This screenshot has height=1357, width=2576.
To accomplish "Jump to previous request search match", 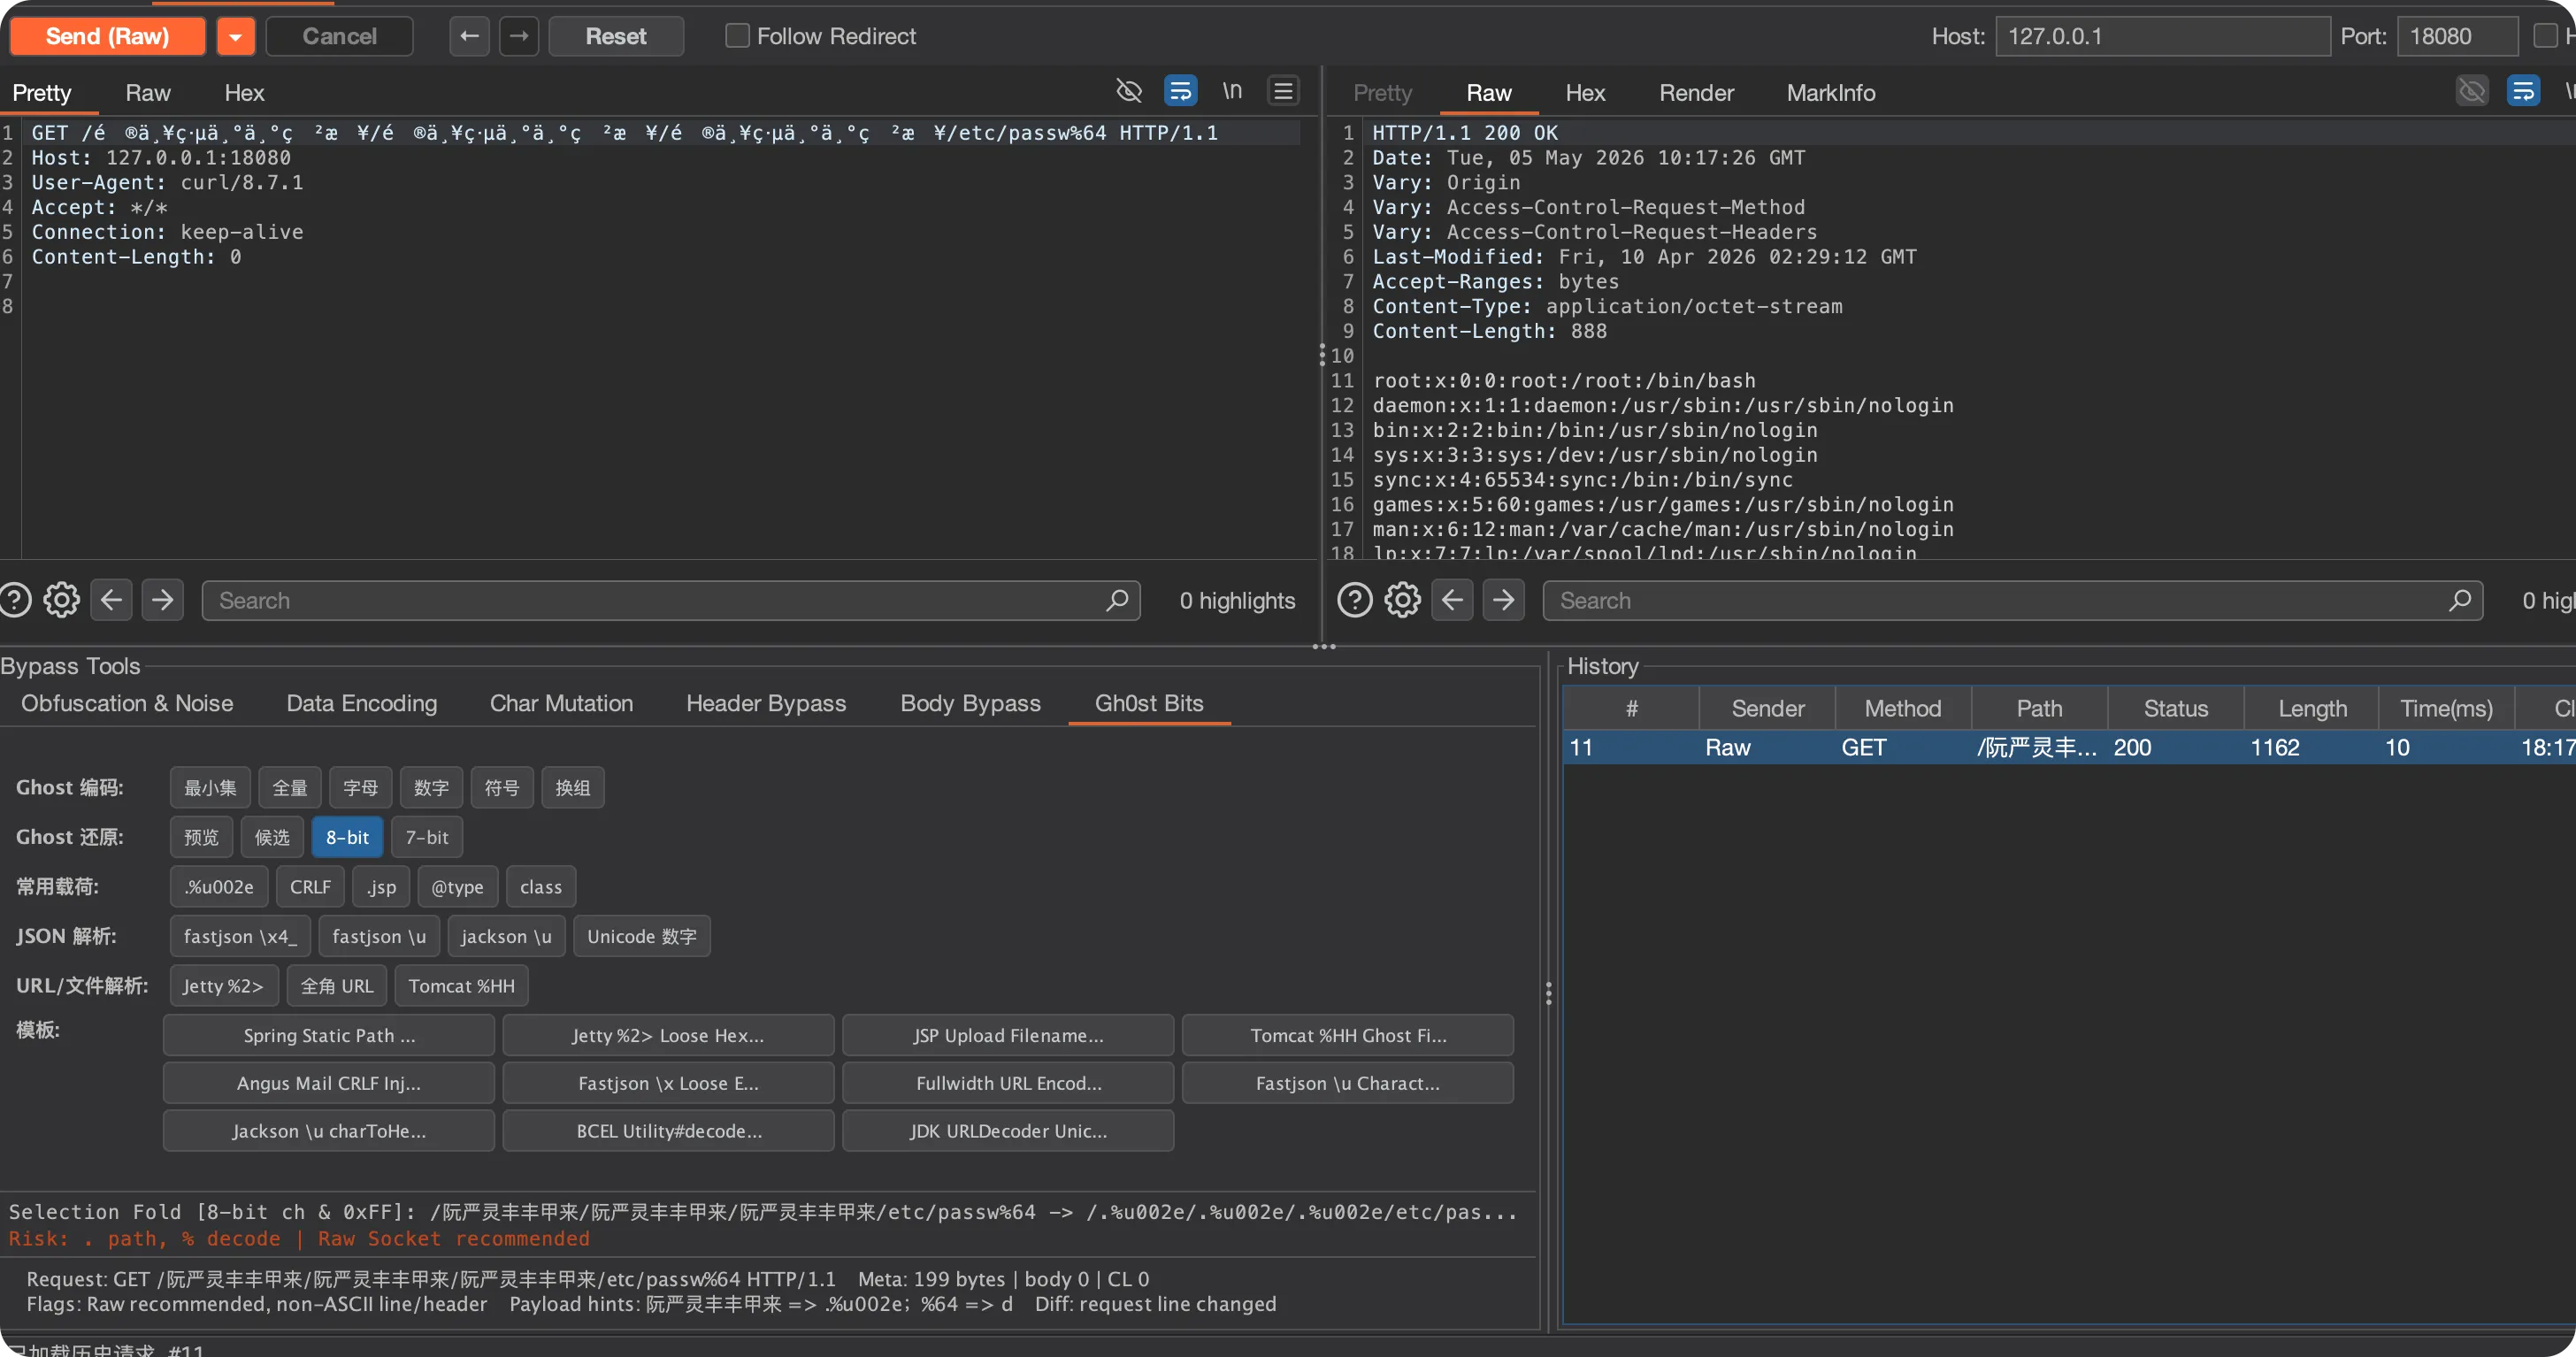I will (111, 600).
